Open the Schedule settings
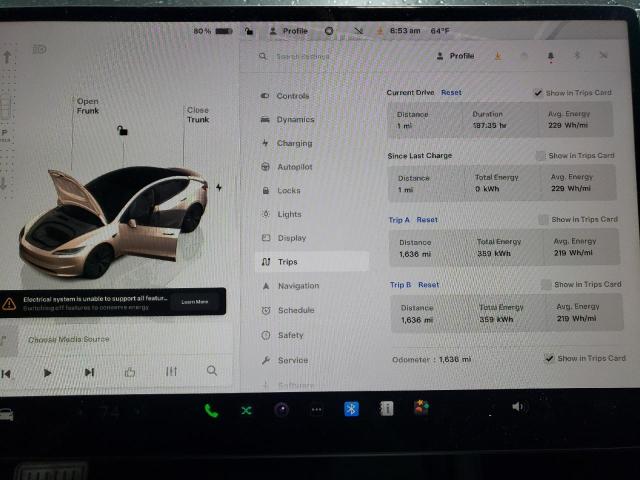 296,310
